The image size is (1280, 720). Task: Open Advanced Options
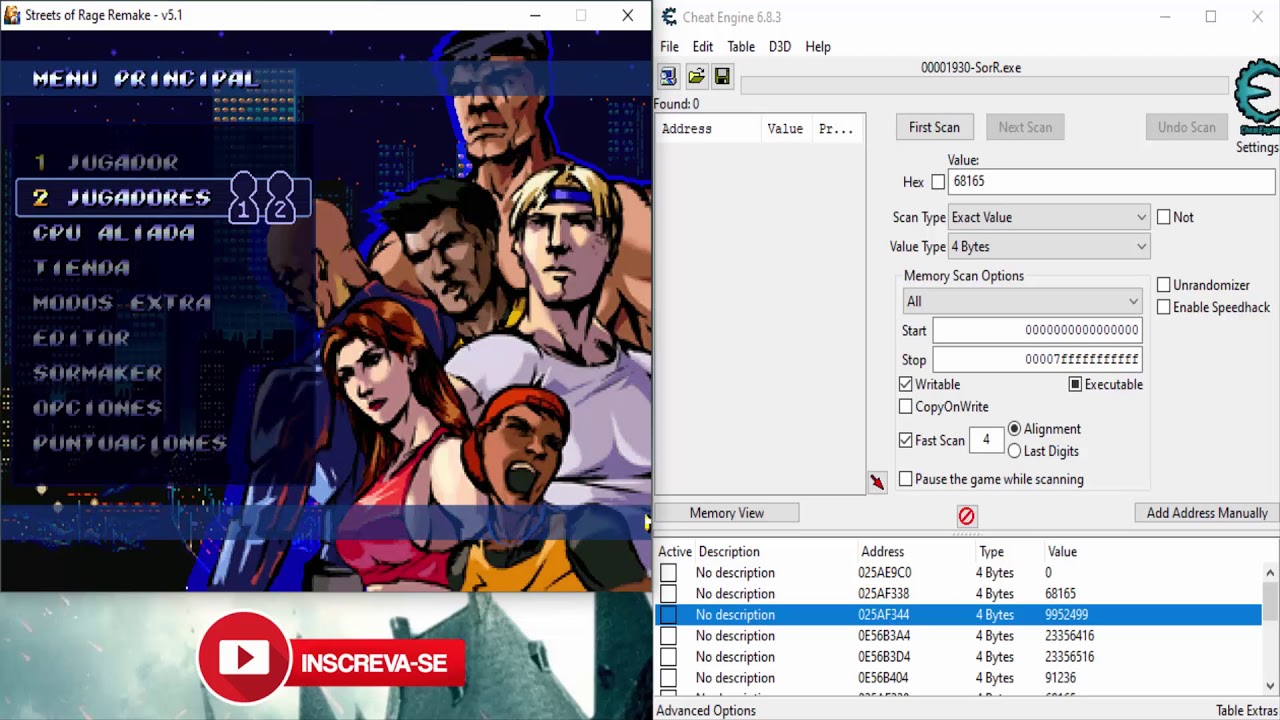pos(706,711)
